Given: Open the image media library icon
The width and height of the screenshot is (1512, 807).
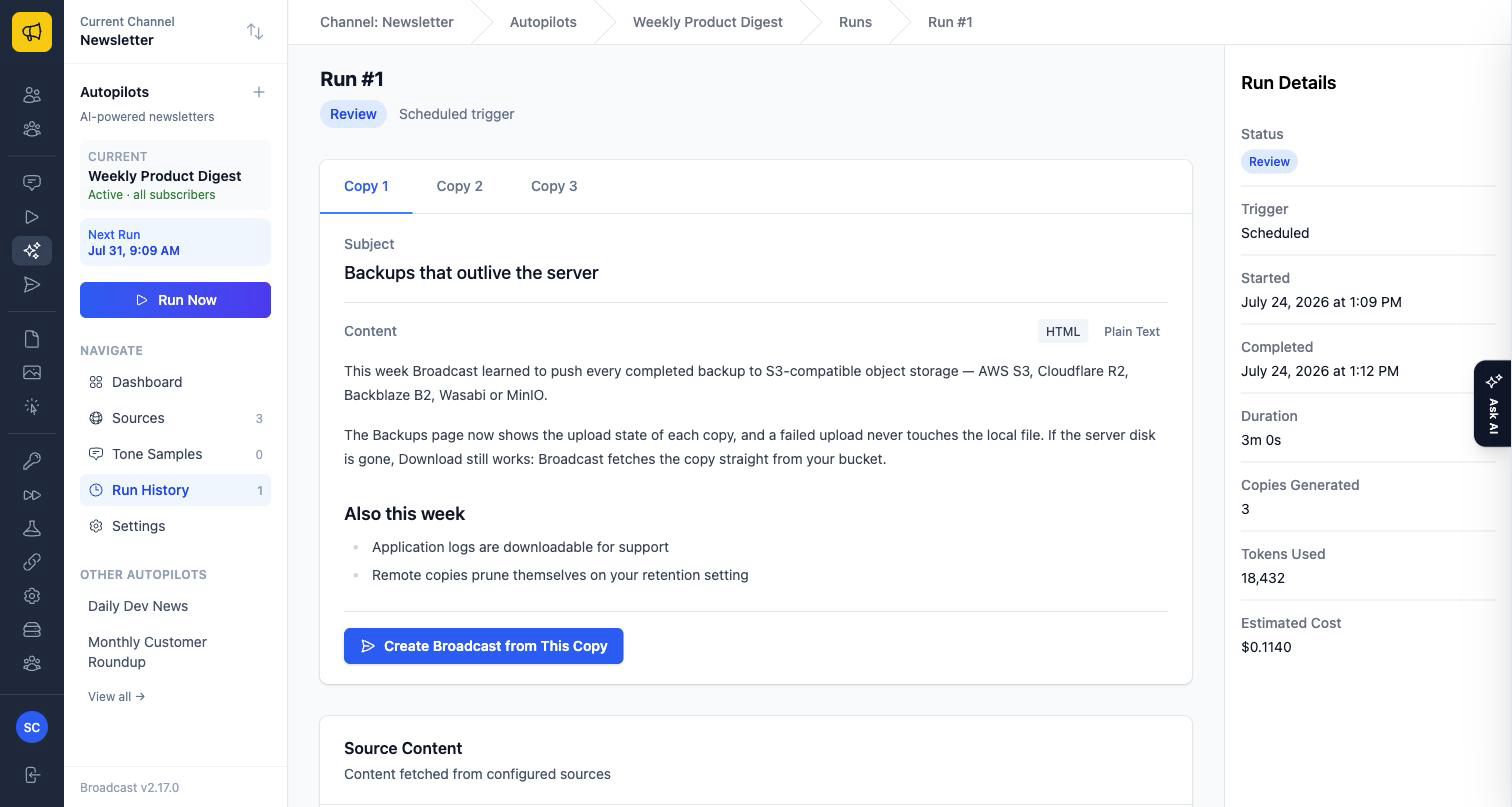Looking at the screenshot, I should tap(32, 372).
